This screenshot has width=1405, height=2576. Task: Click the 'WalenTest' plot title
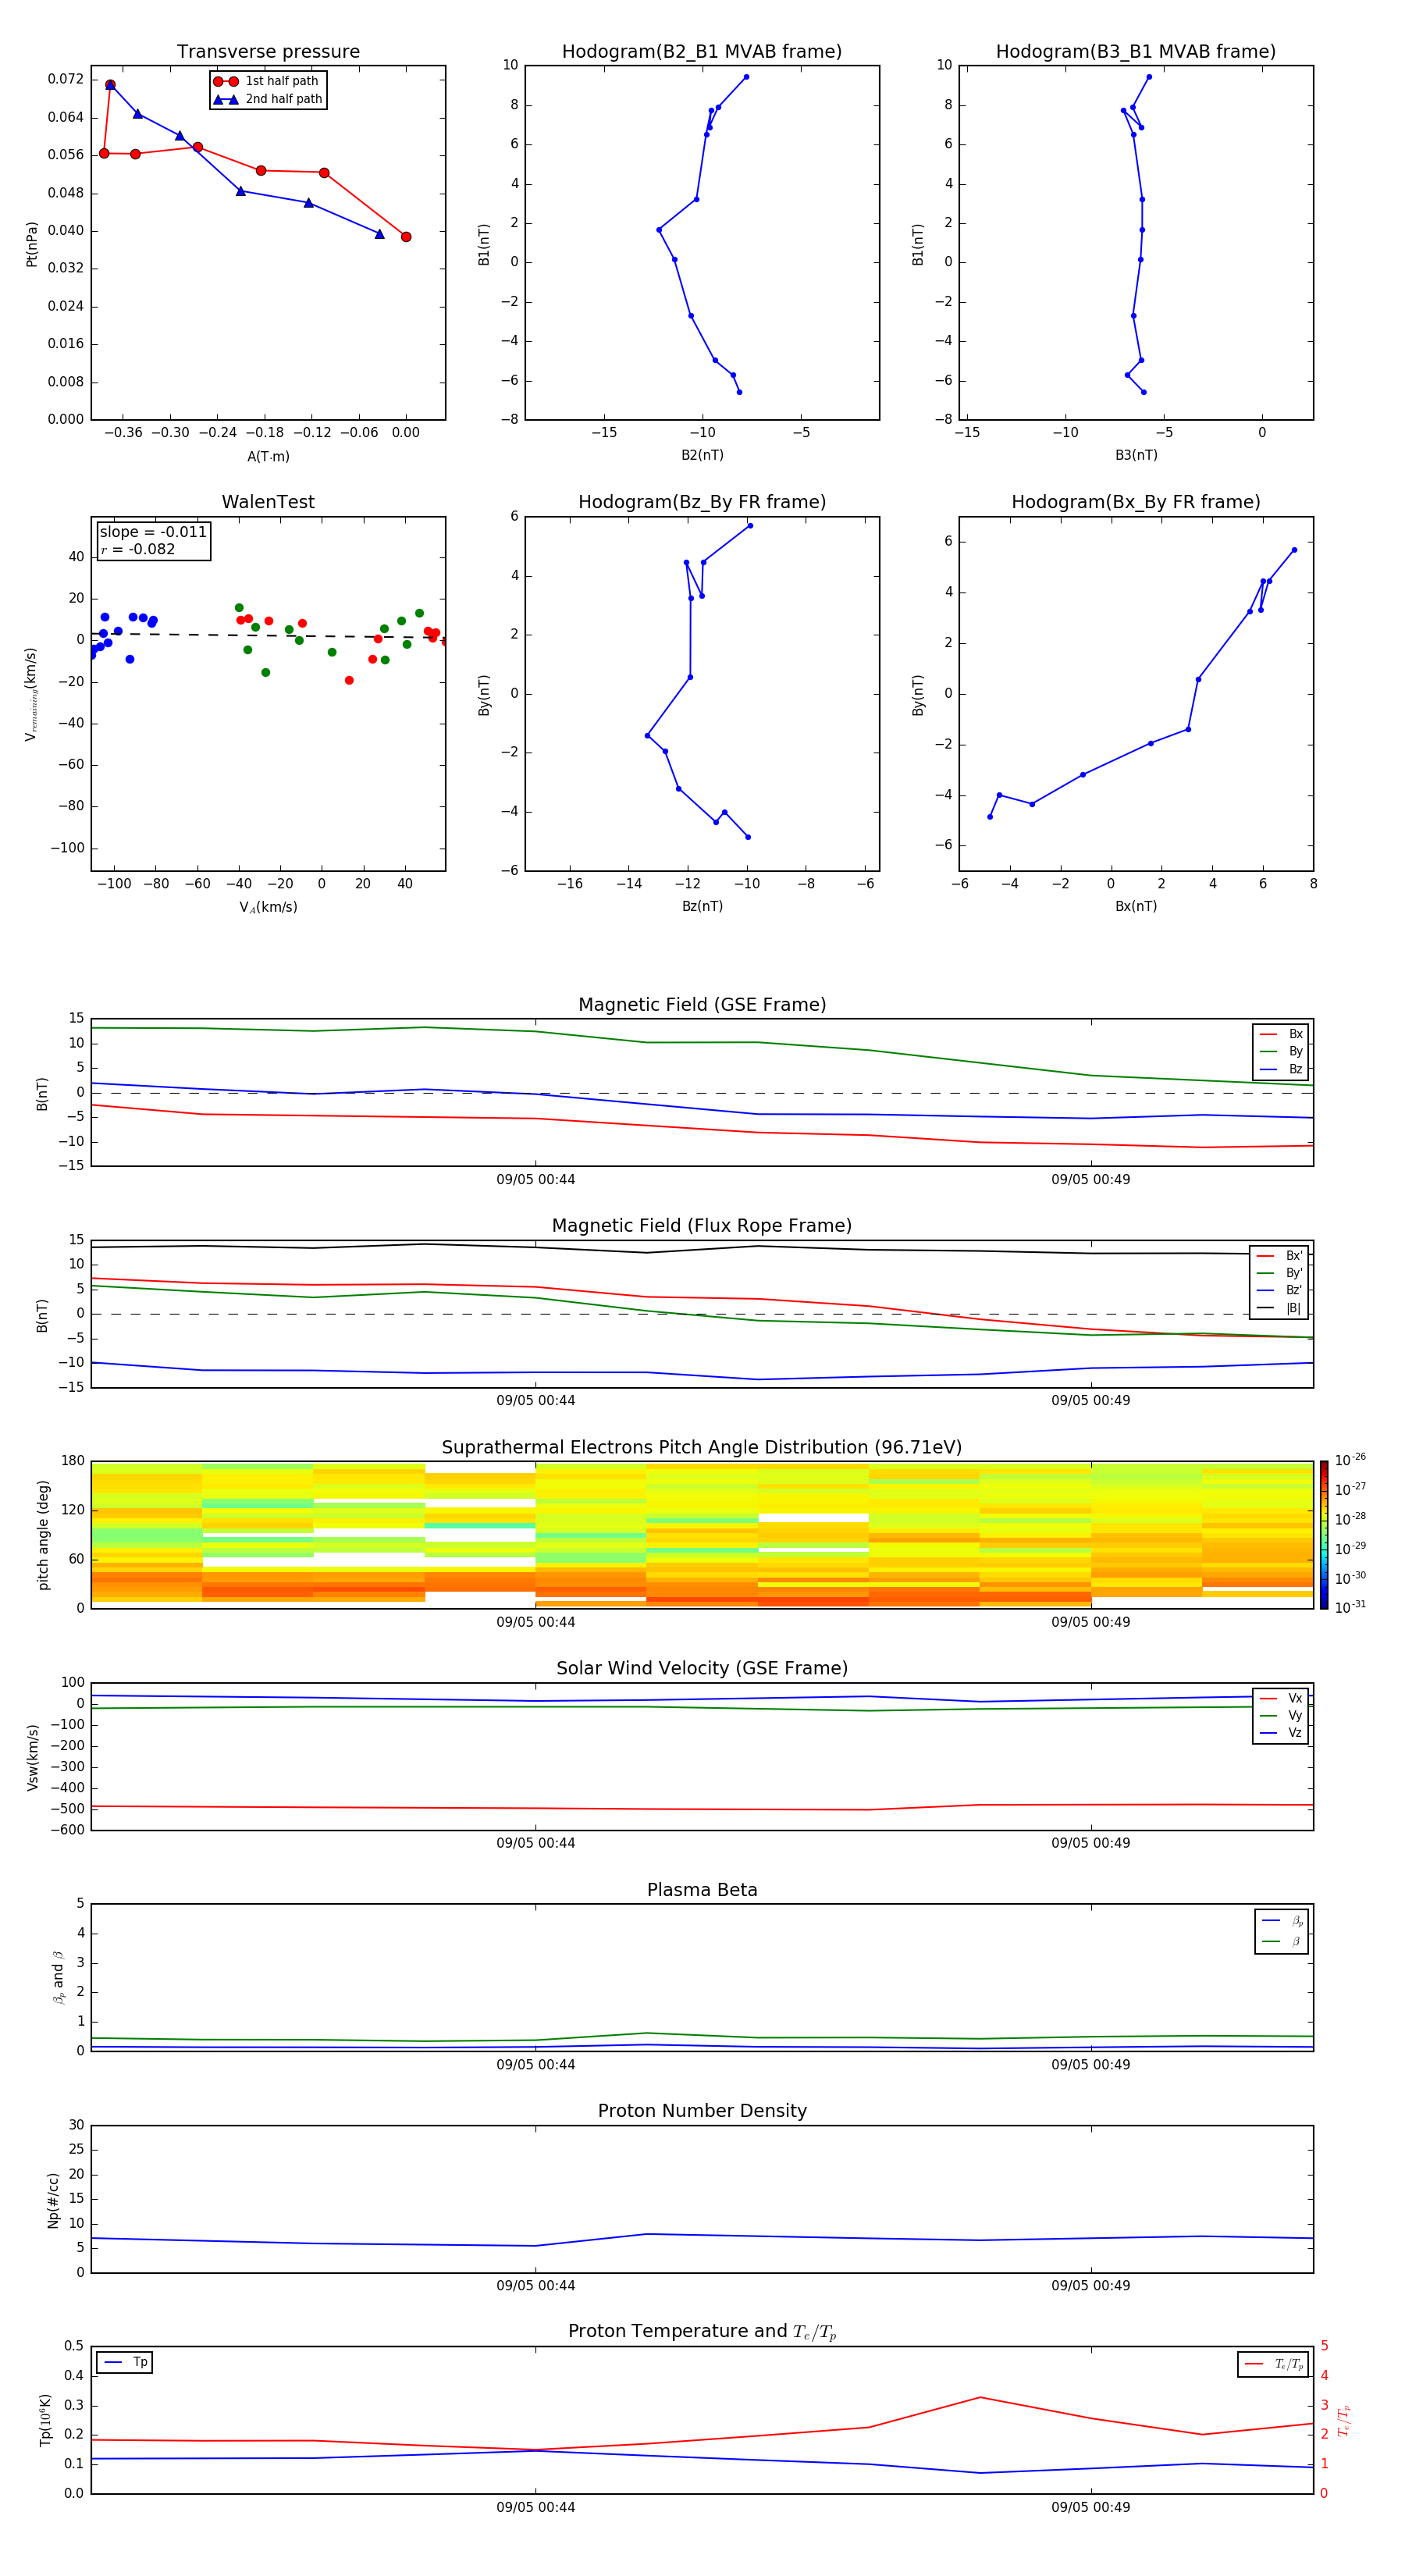coord(268,502)
